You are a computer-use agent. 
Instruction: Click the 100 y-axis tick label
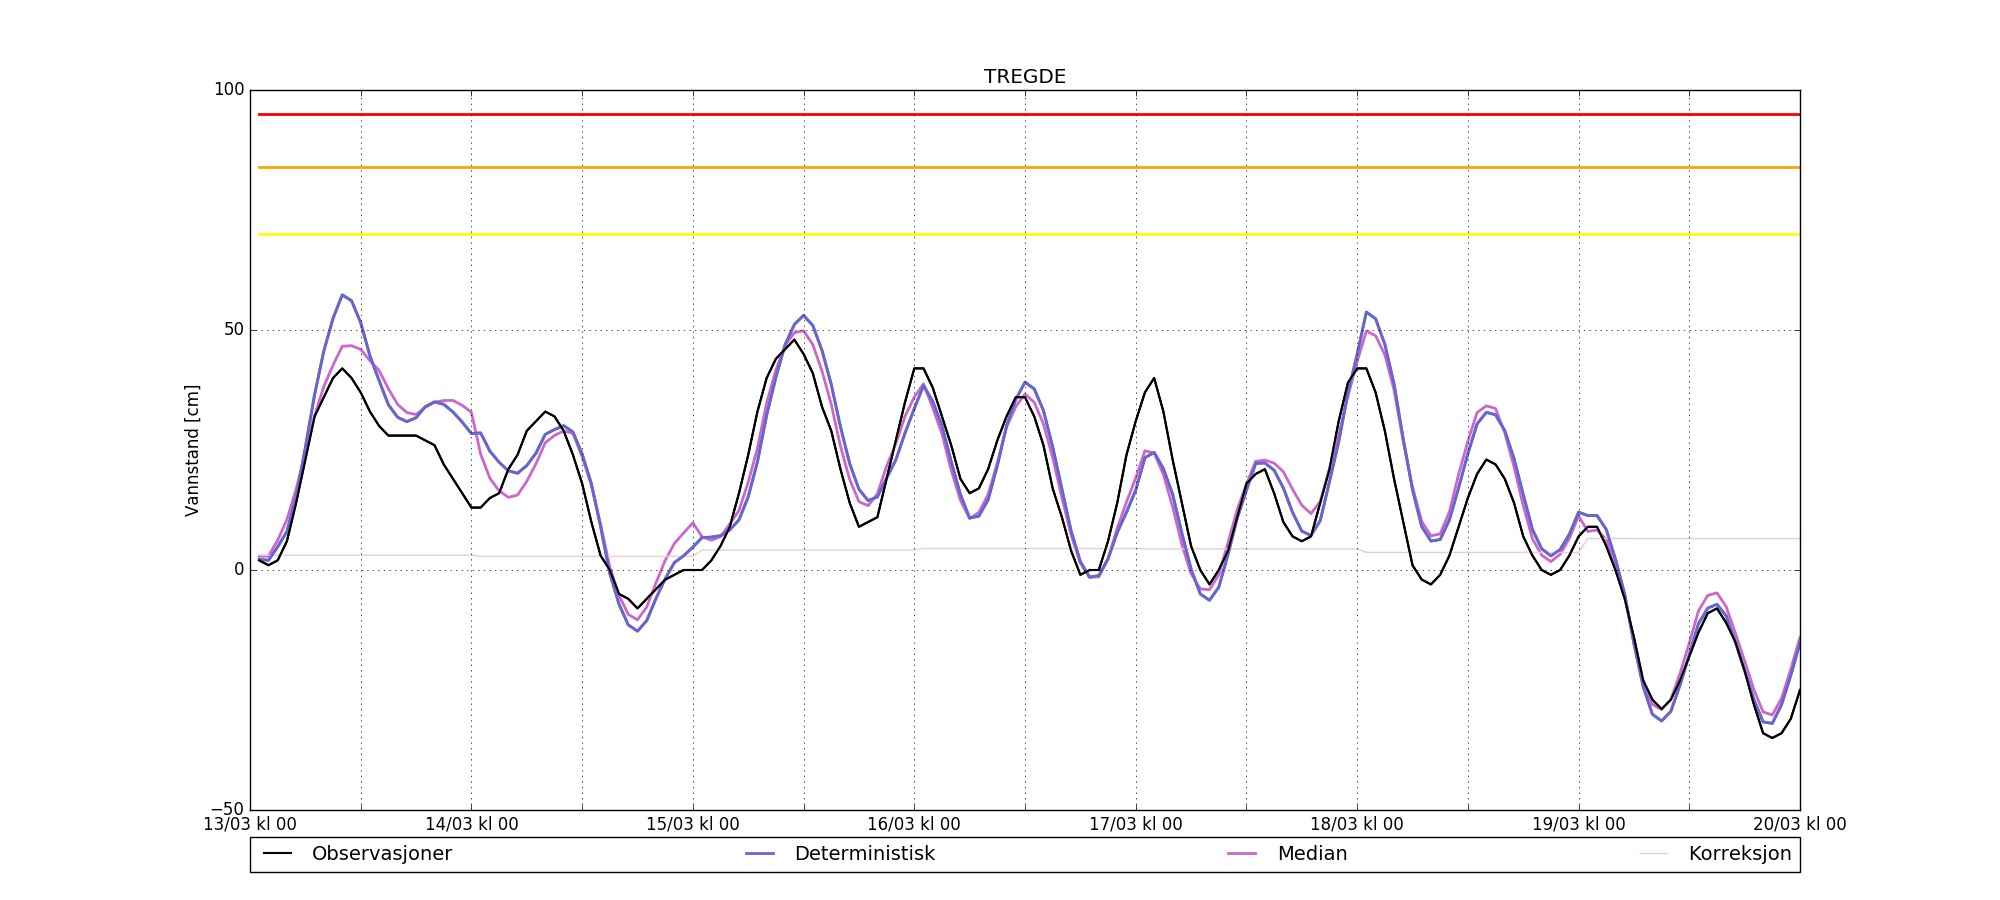[229, 90]
